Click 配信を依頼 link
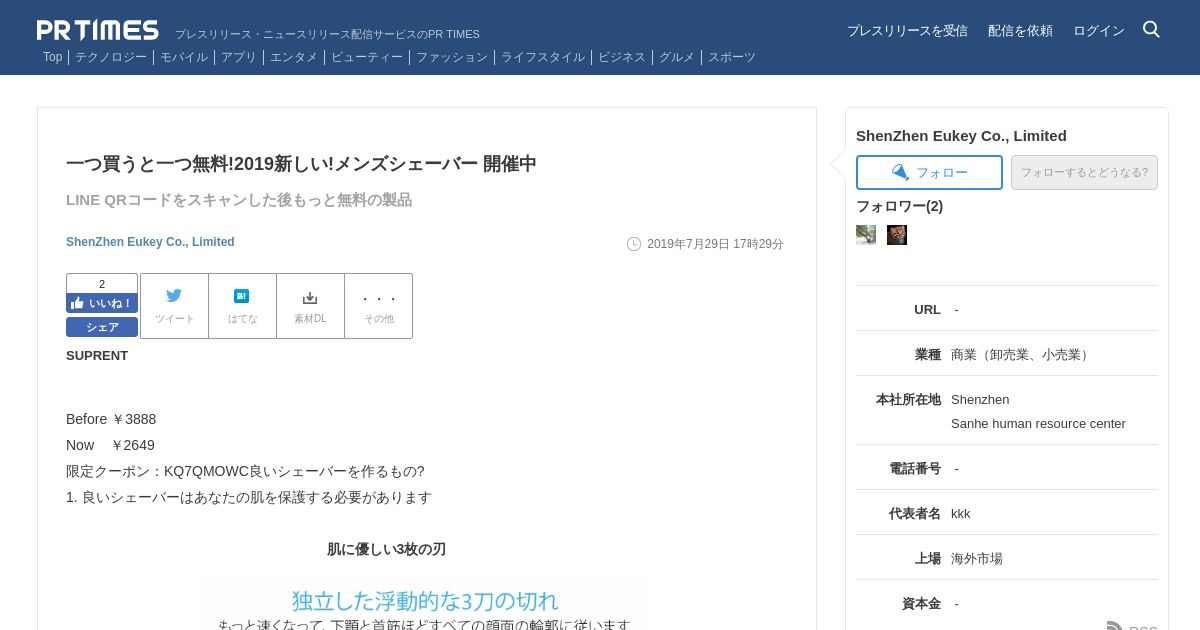The image size is (1200, 630). point(1020,31)
